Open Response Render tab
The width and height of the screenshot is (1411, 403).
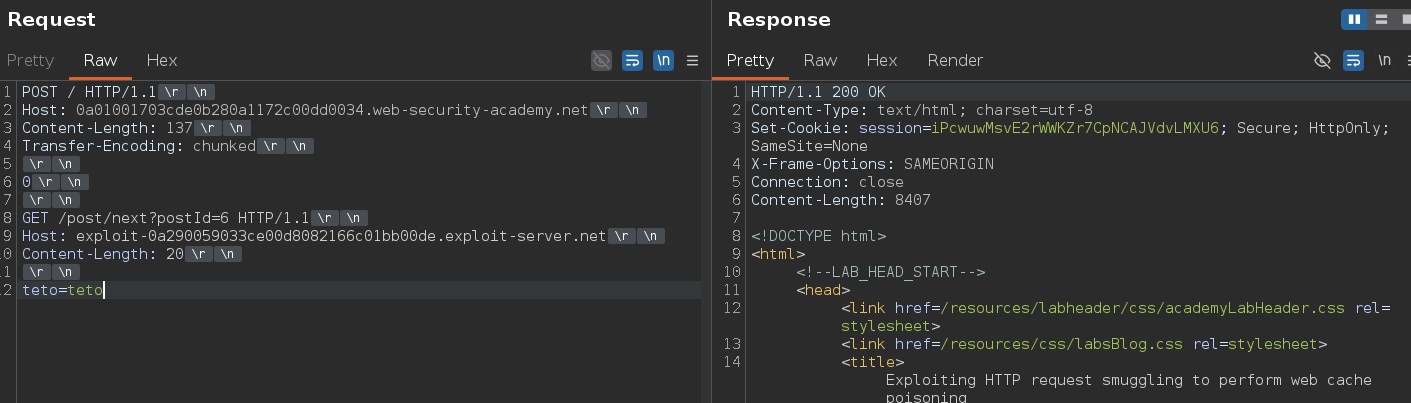(x=955, y=60)
